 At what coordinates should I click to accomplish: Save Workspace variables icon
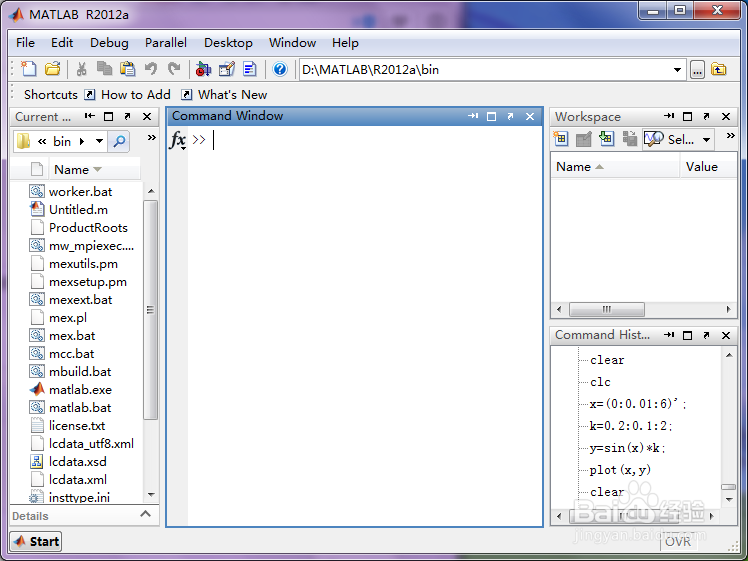pos(630,139)
